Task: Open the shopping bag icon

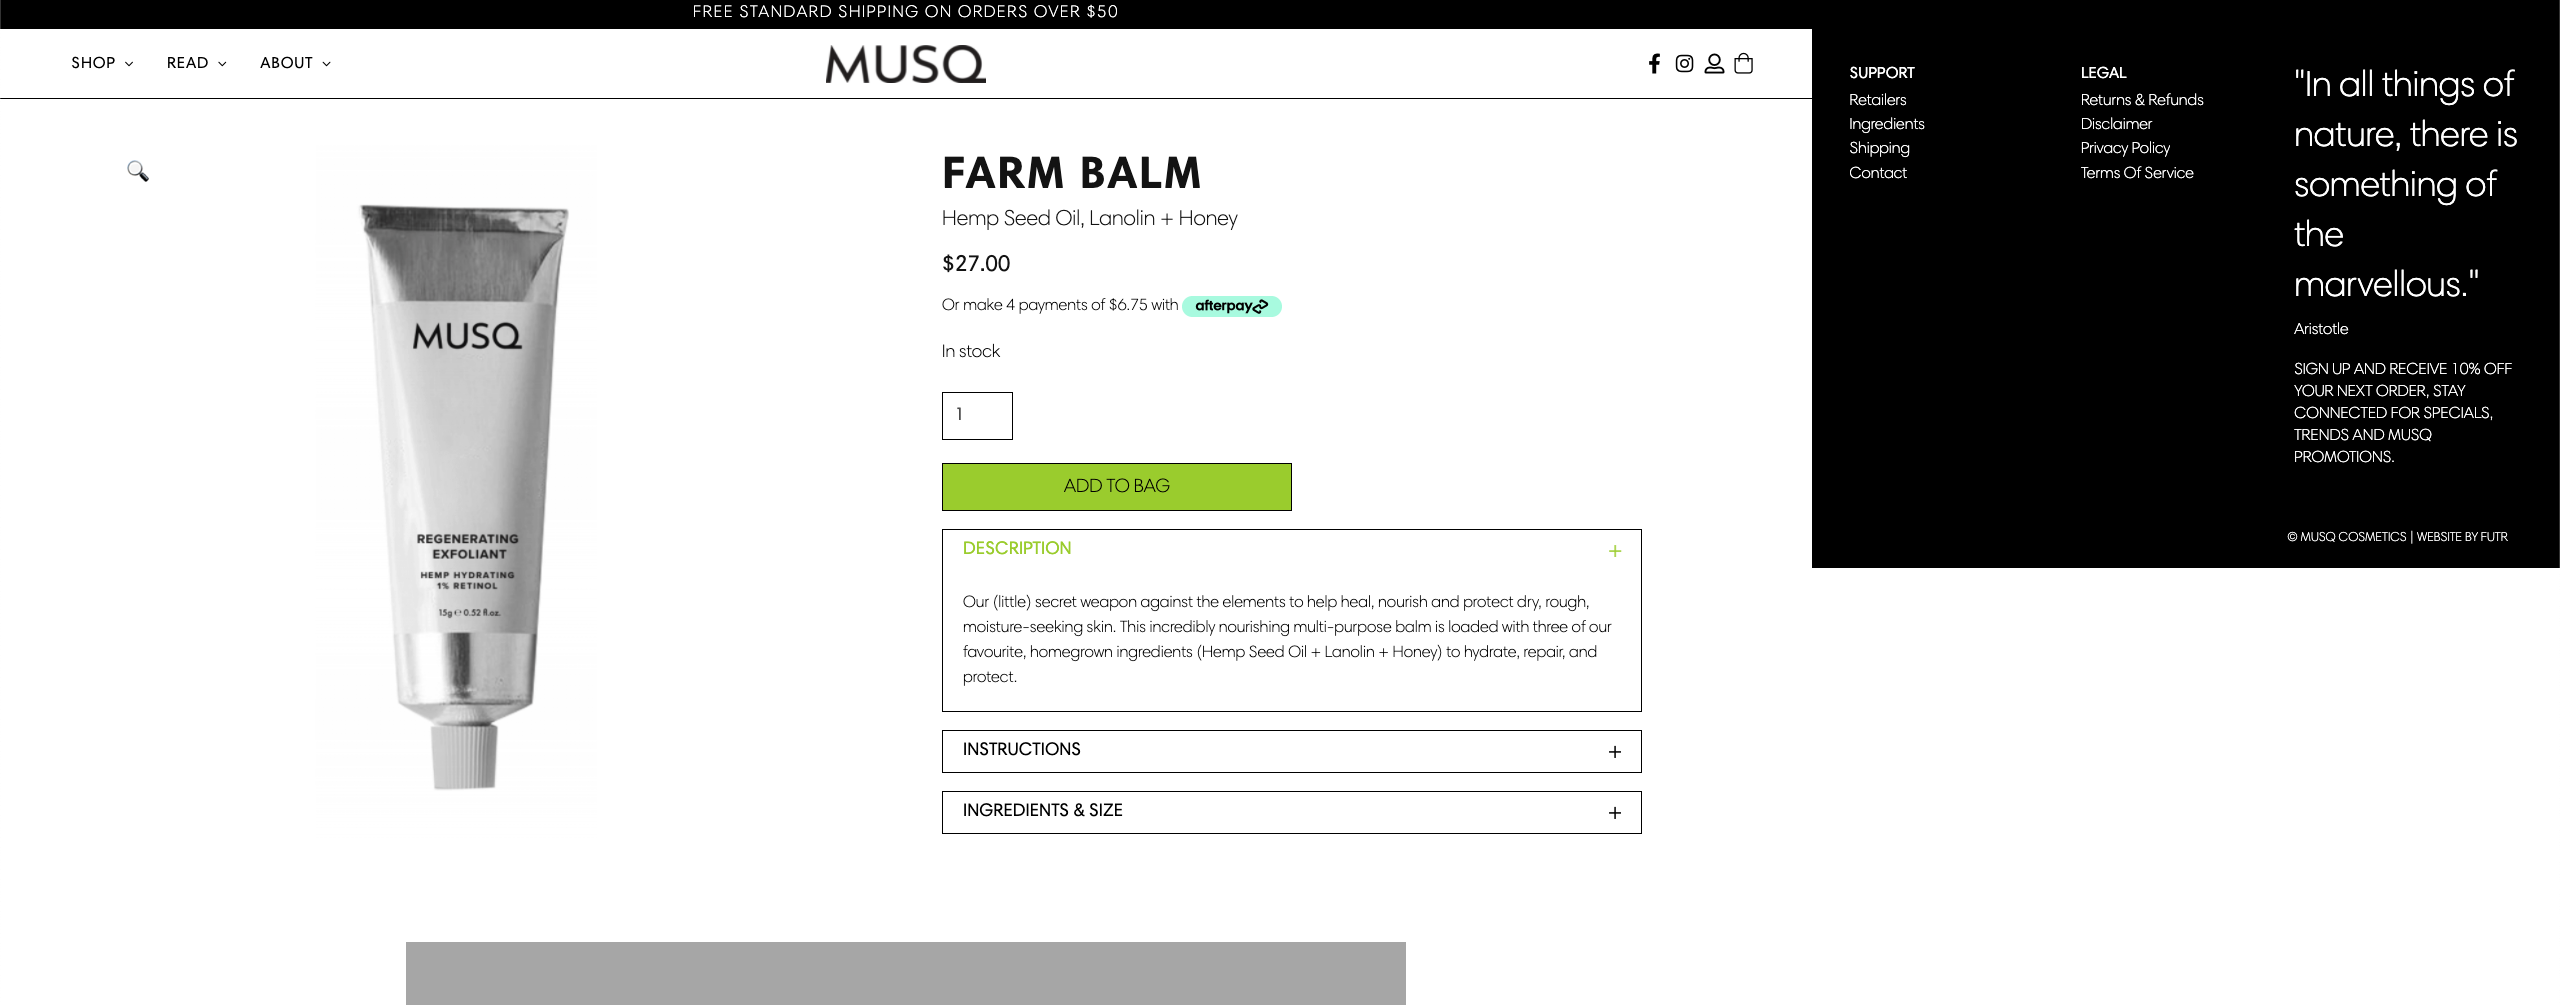Action: coord(1743,64)
